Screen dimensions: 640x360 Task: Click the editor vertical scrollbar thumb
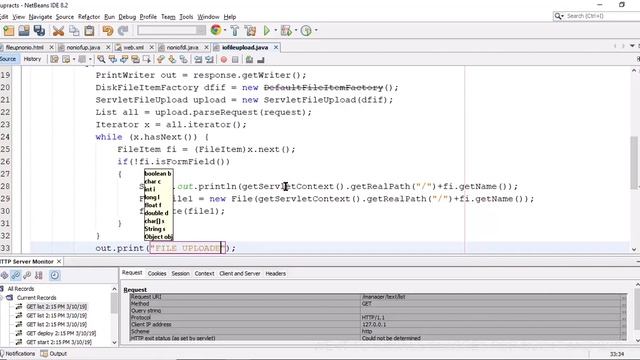coord(634,162)
